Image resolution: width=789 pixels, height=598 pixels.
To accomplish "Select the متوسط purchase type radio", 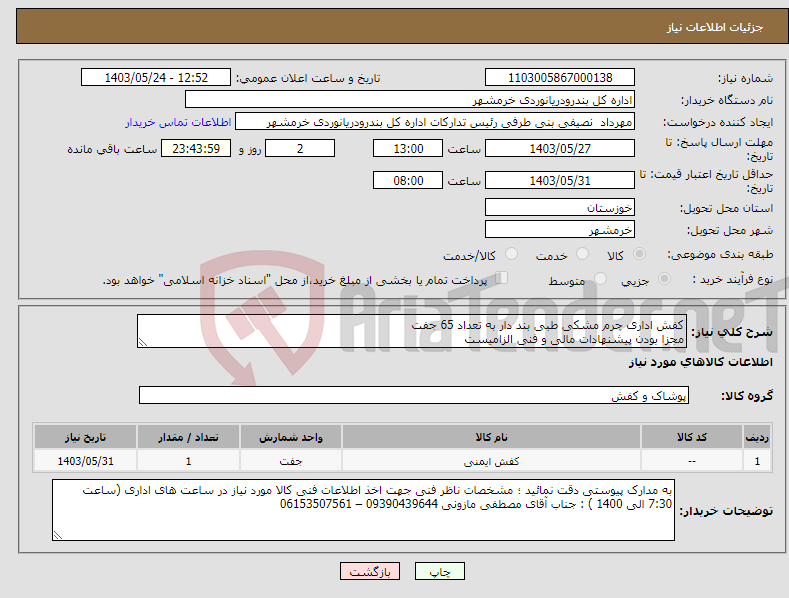I will (600, 278).
